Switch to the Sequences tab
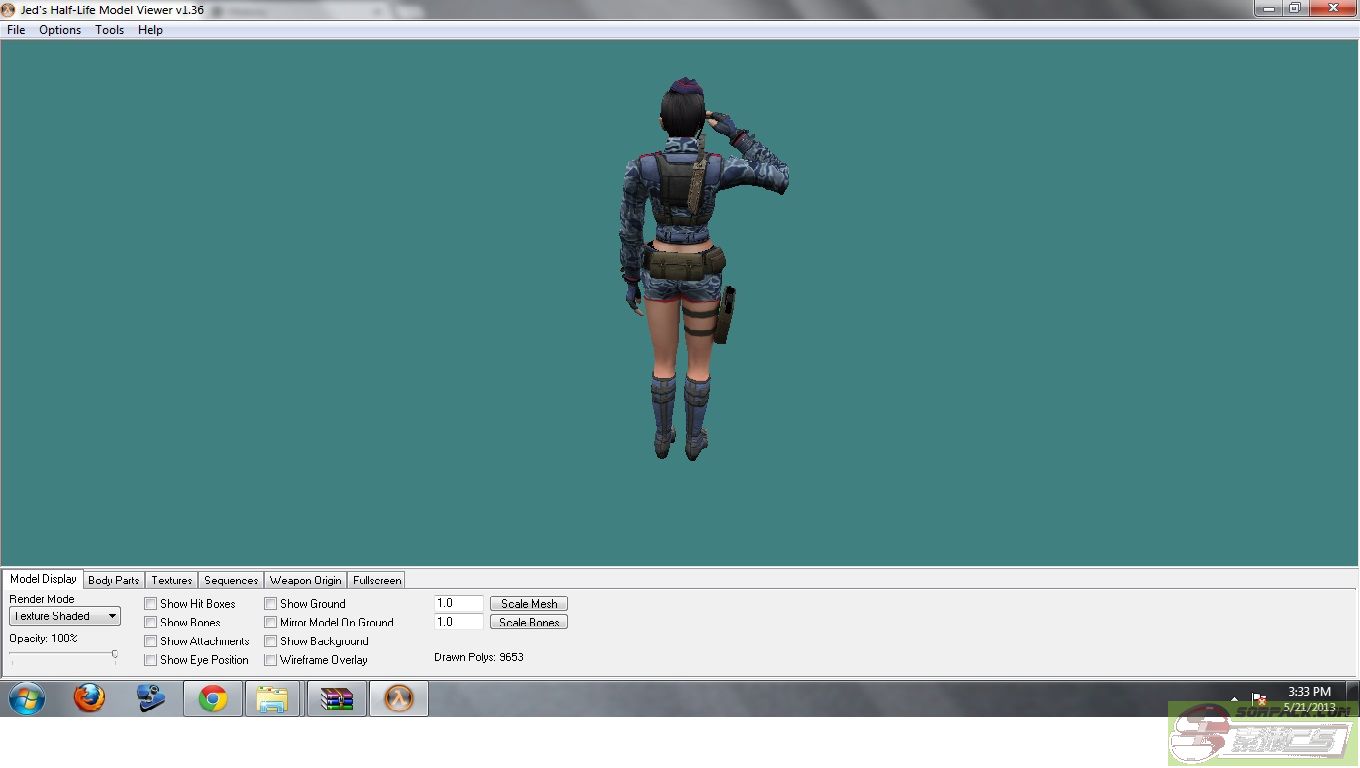This screenshot has height=768, width=1360. [x=231, y=580]
